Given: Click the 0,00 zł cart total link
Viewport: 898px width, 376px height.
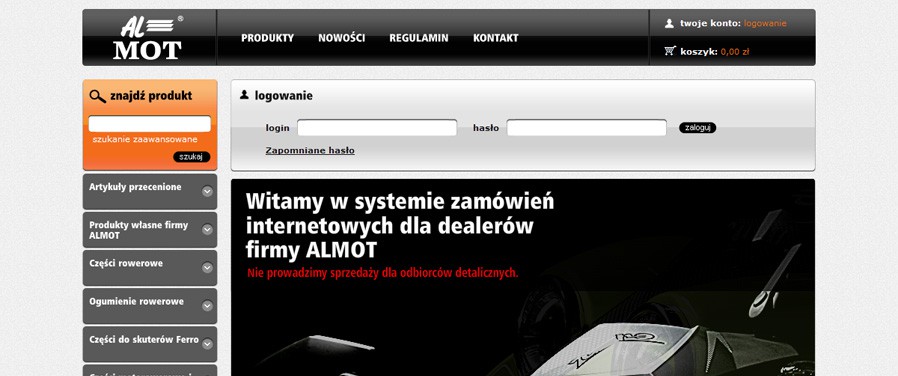Looking at the screenshot, I should [x=735, y=52].
